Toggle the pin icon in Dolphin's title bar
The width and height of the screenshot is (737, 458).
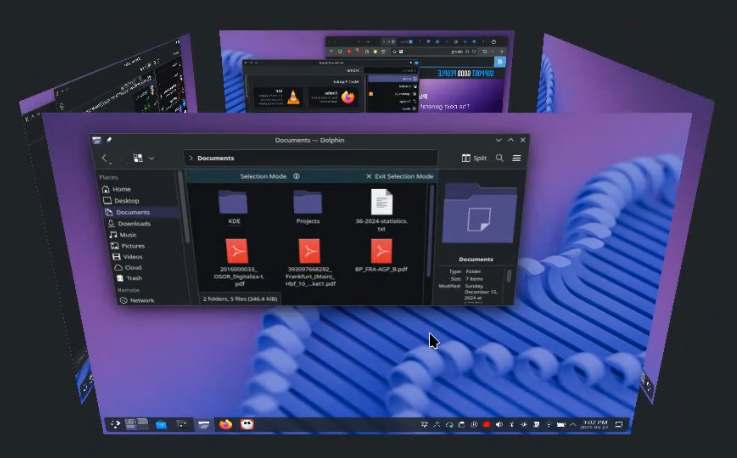pyautogui.click(x=109, y=140)
